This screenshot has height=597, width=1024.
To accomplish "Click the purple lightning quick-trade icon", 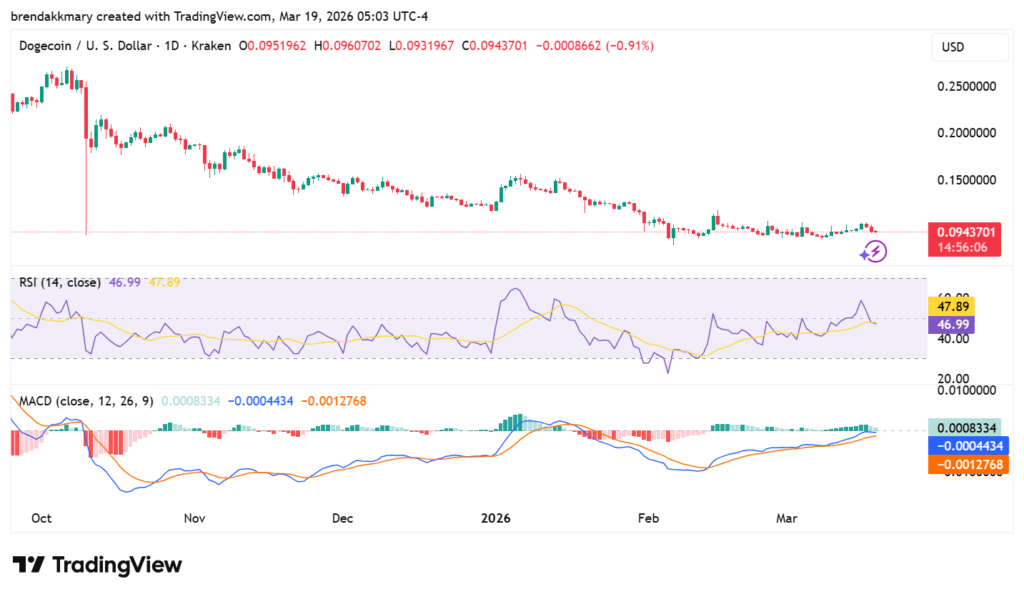I will point(876,251).
